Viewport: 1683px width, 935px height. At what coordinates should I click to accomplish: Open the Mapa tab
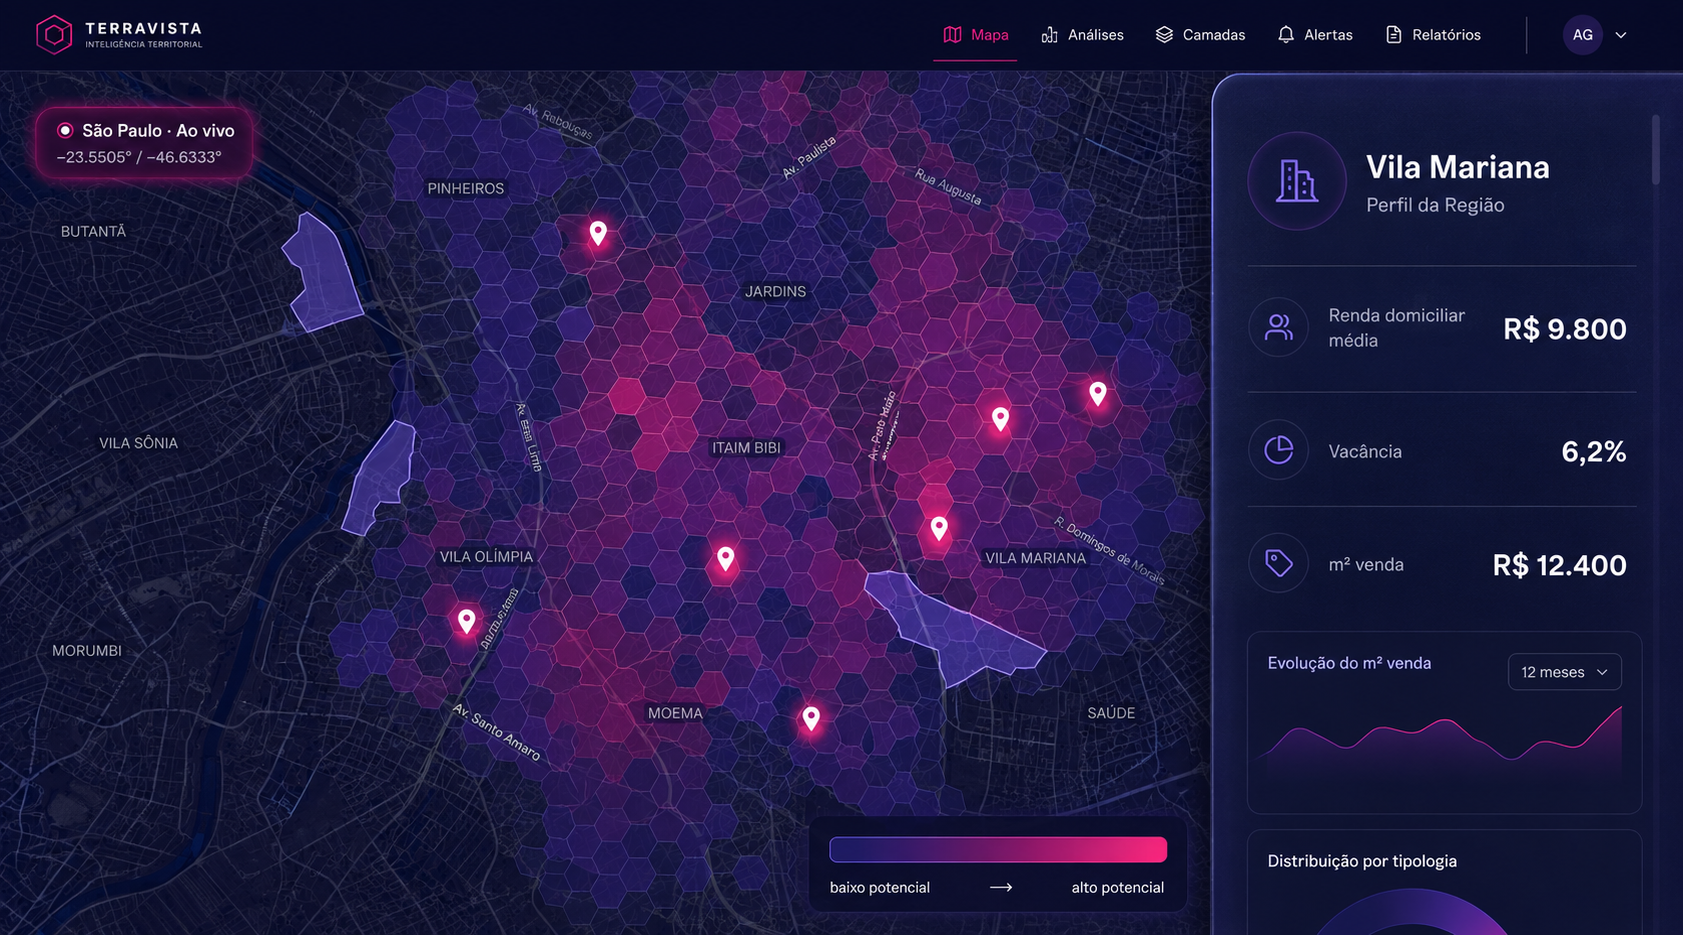tap(976, 35)
